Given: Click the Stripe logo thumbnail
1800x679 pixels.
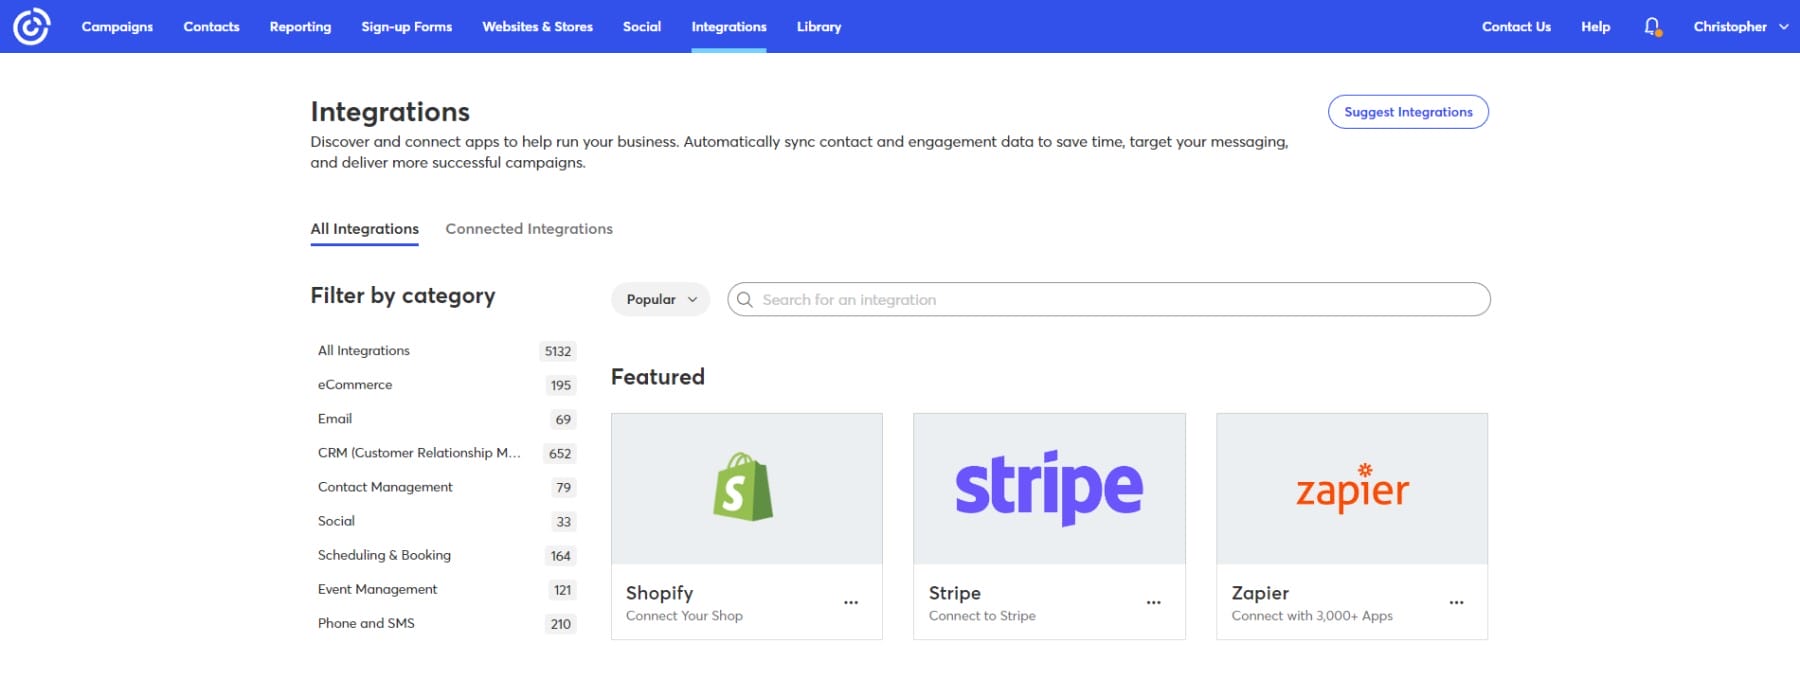Looking at the screenshot, I should pyautogui.click(x=1049, y=488).
